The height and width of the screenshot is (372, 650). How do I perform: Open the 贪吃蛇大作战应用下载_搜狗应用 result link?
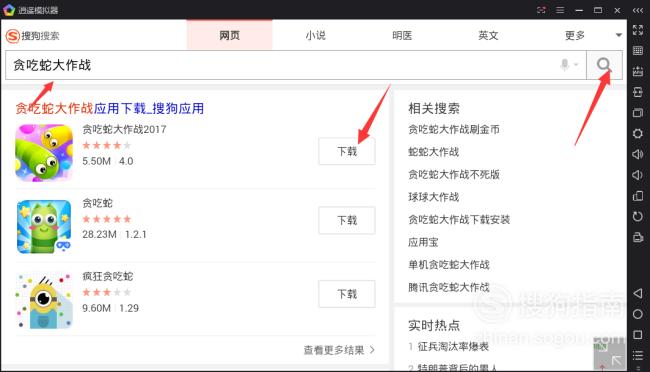coord(109,109)
